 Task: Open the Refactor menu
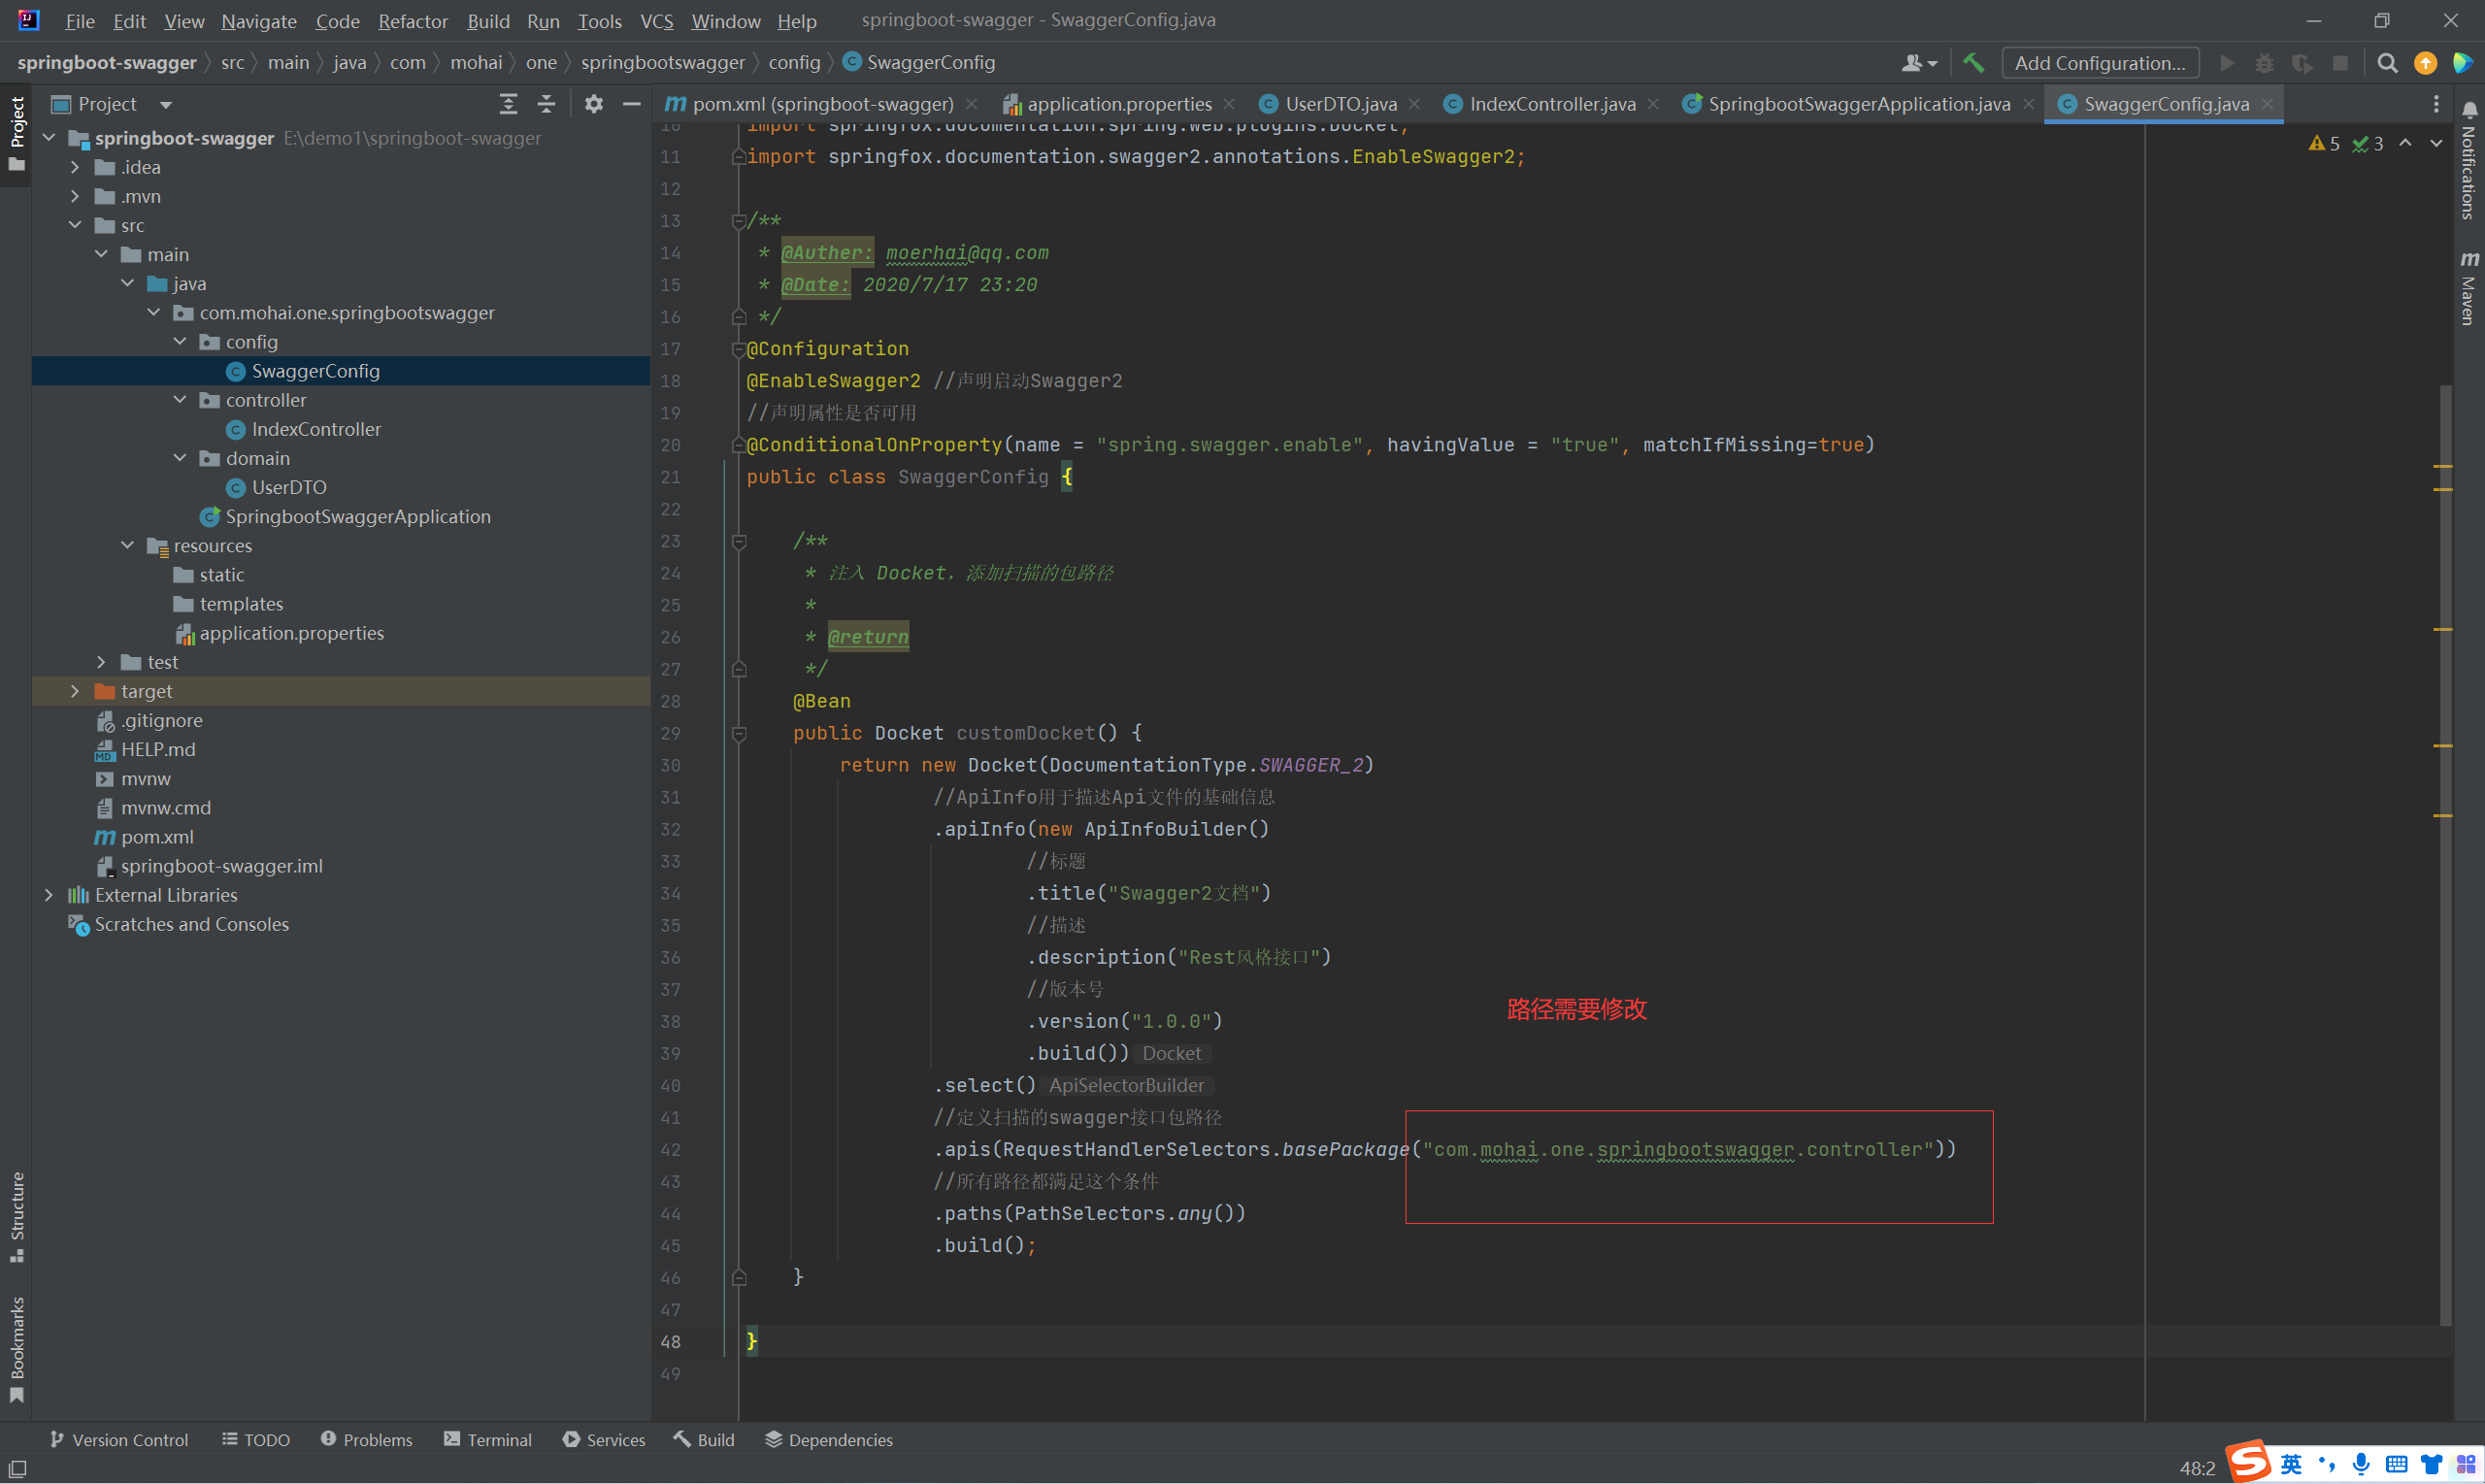click(x=412, y=21)
